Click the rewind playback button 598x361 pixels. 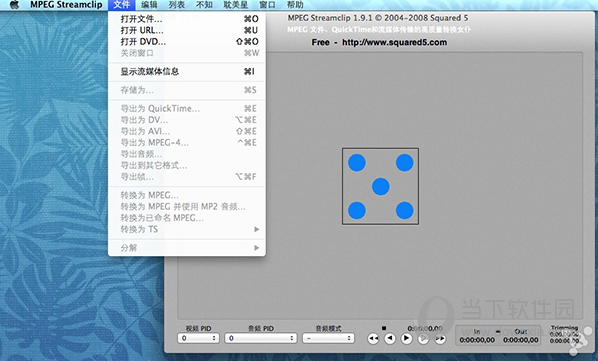(373, 339)
